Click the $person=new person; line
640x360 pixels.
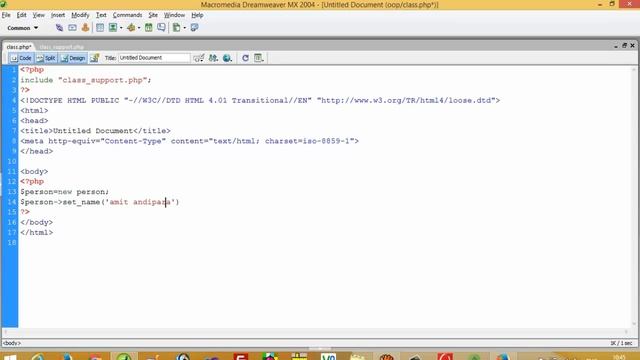tap(64, 191)
